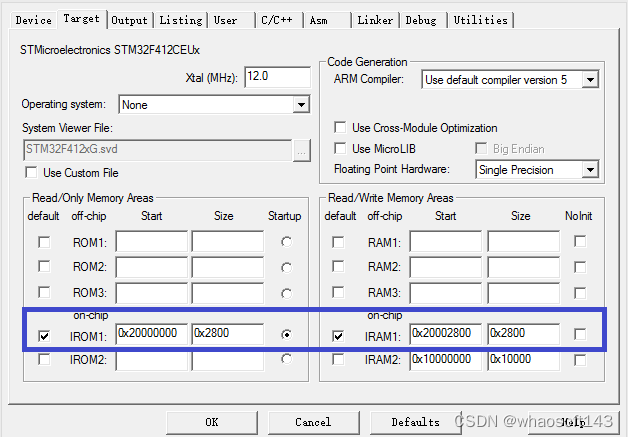The height and width of the screenshot is (437, 628).
Task: Click the ROM1 Size field
Action: pyautogui.click(x=227, y=241)
